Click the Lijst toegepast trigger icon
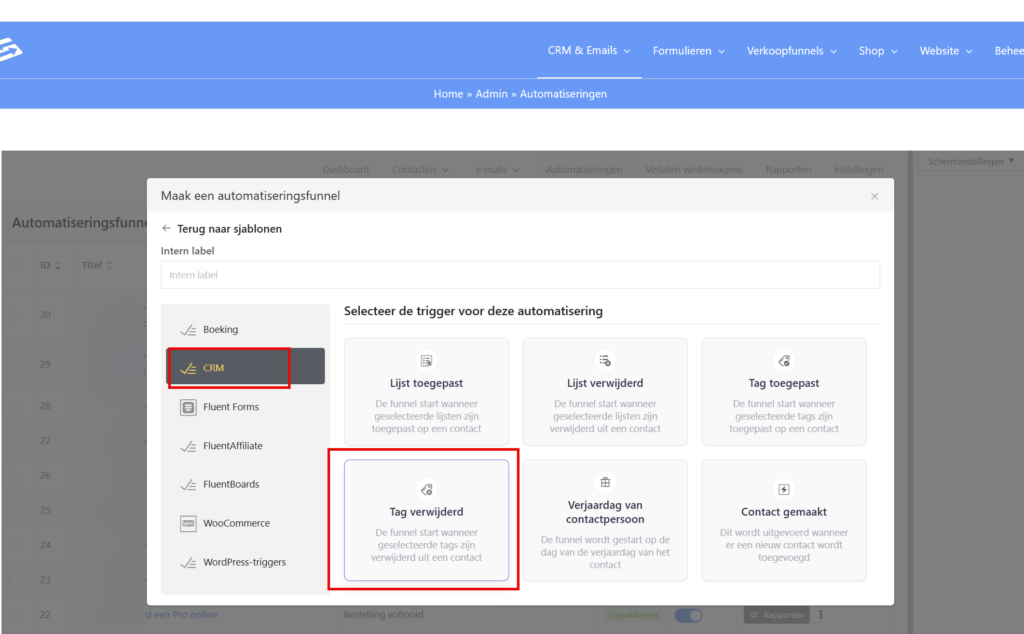Image resolution: width=1024 pixels, height=634 pixels. click(x=426, y=360)
